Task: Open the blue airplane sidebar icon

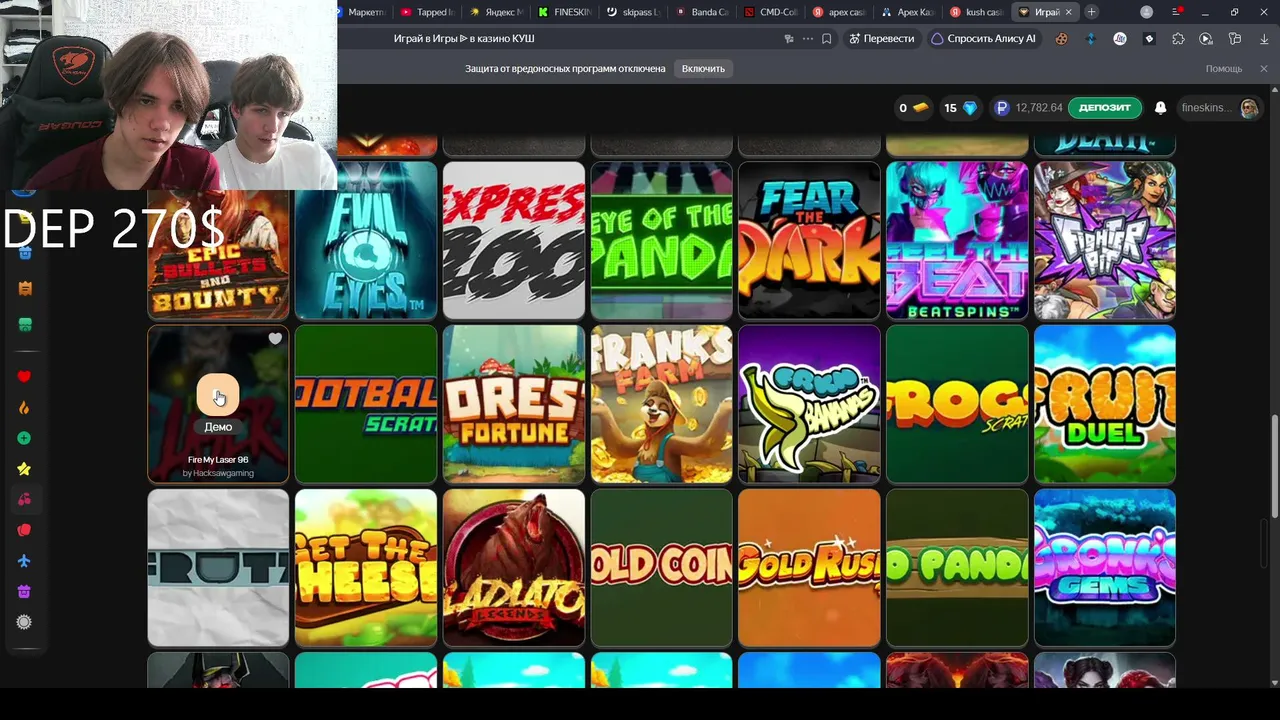Action: point(24,561)
